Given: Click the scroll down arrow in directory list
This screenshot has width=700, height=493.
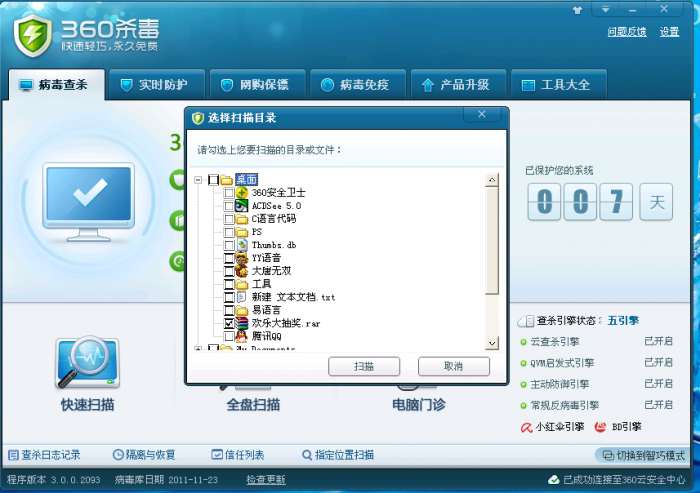Looking at the screenshot, I should [492, 343].
